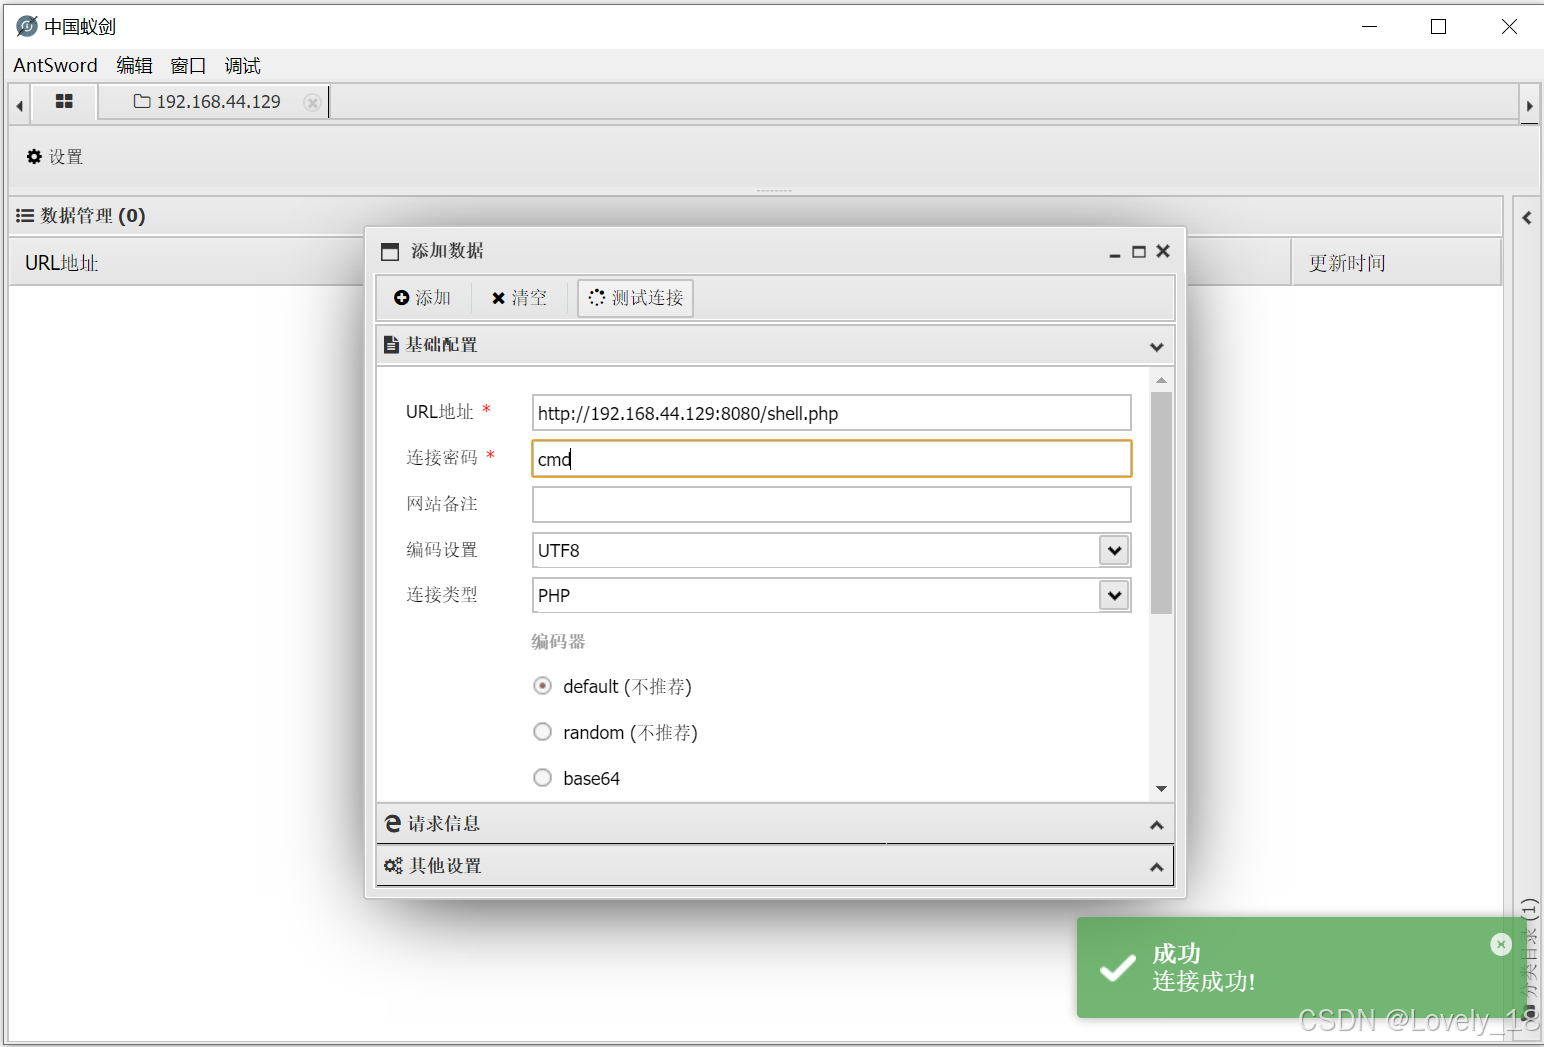Viewport: 1544px width, 1047px height.
Task: Open the home grid icon tab
Action: point(64,101)
